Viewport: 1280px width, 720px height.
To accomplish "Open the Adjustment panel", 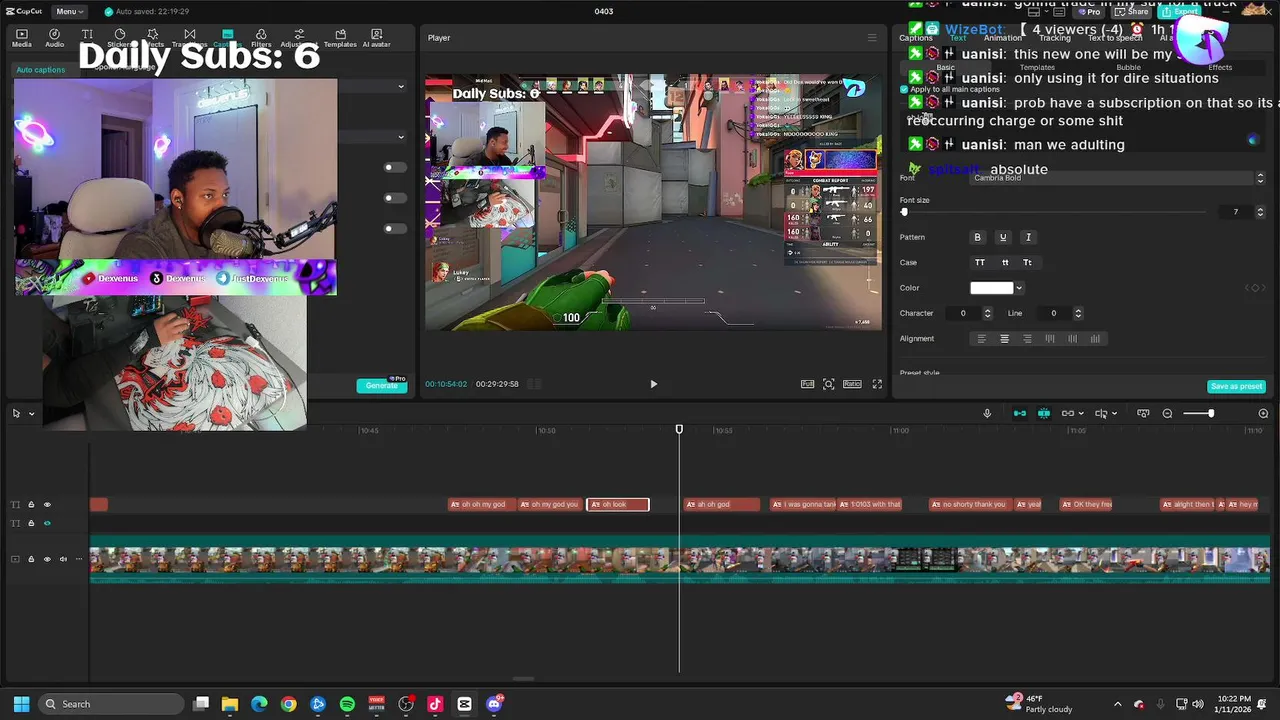I will [x=297, y=38].
